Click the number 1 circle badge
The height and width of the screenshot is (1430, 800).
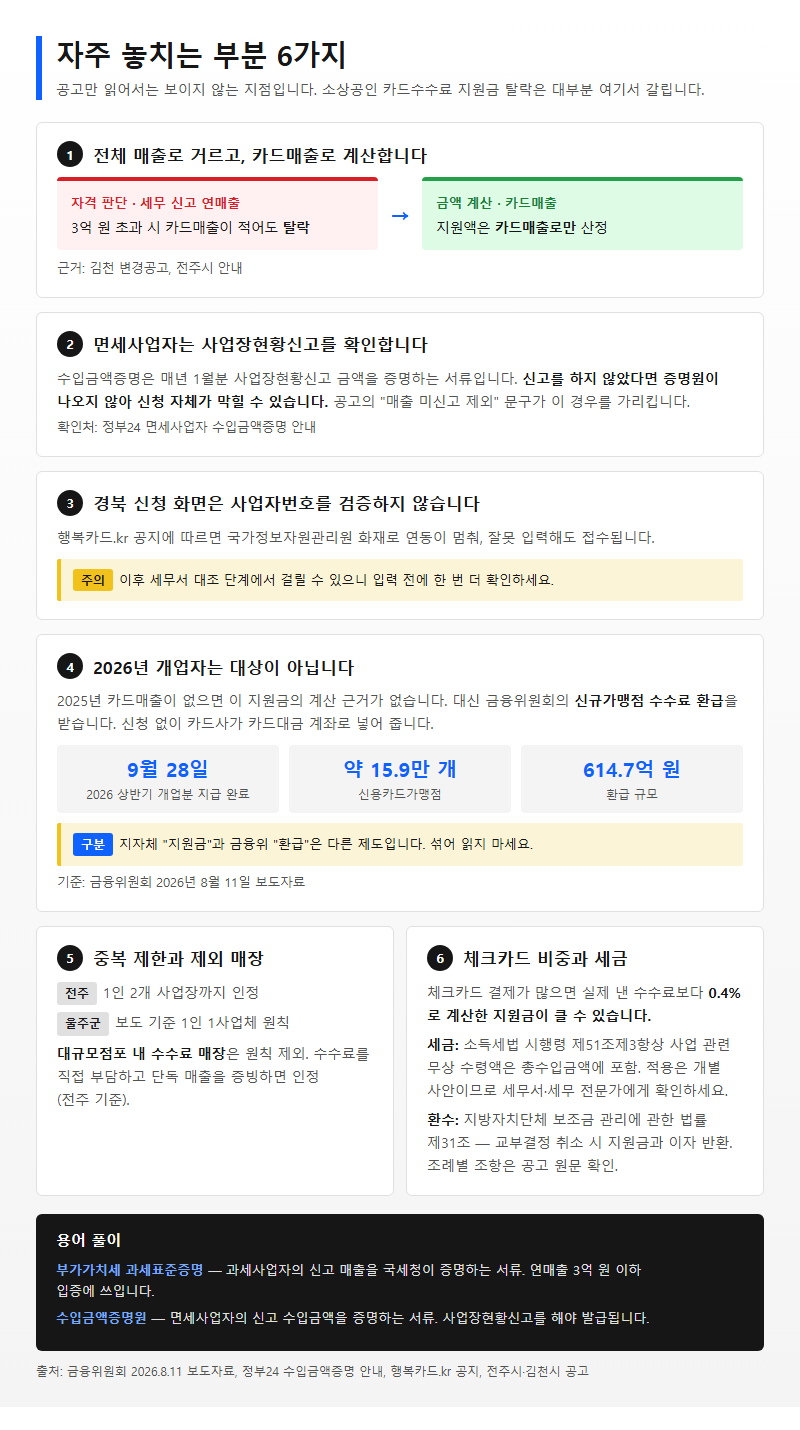69,155
